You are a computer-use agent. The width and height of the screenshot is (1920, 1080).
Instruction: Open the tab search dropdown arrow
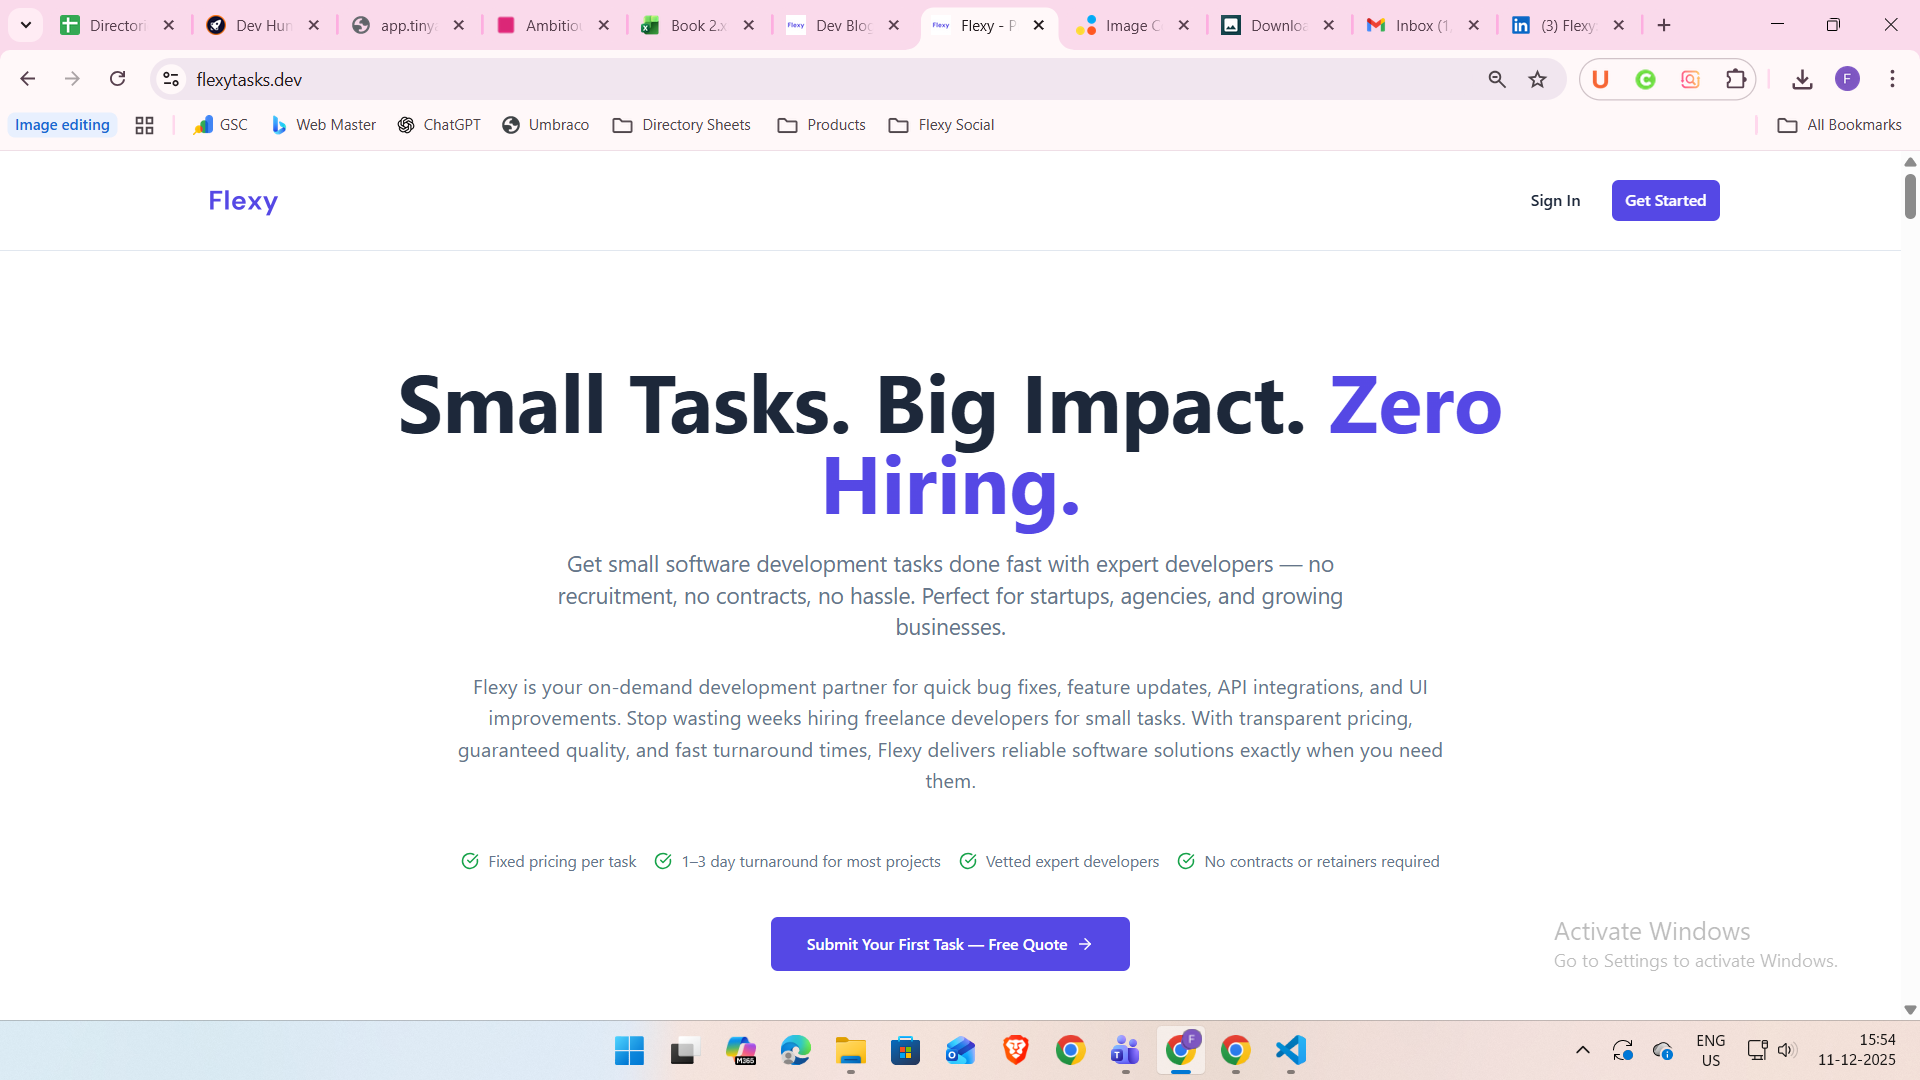(x=26, y=25)
